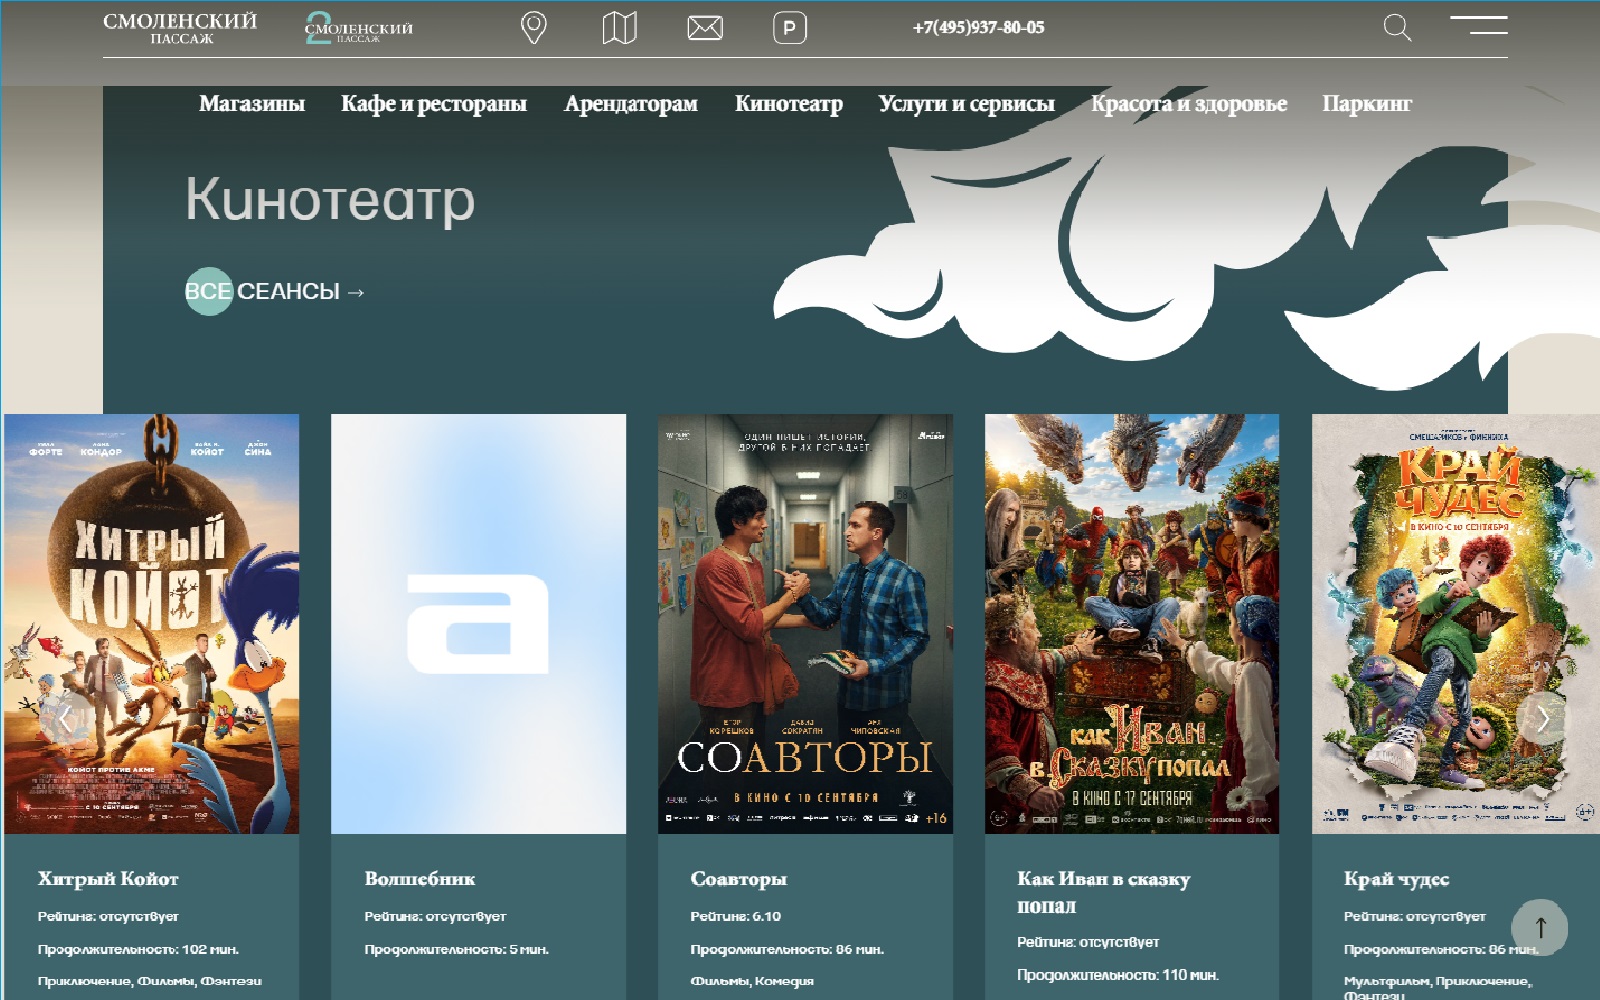Screen dimensions: 1600x1000
Task: Open the Смоленский Пассаж 2 logo link
Action: click(359, 29)
